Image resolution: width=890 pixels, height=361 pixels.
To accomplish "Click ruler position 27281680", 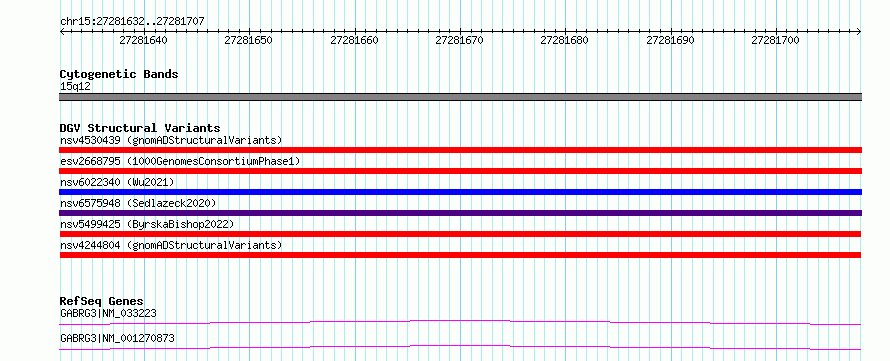I will tap(565, 40).
